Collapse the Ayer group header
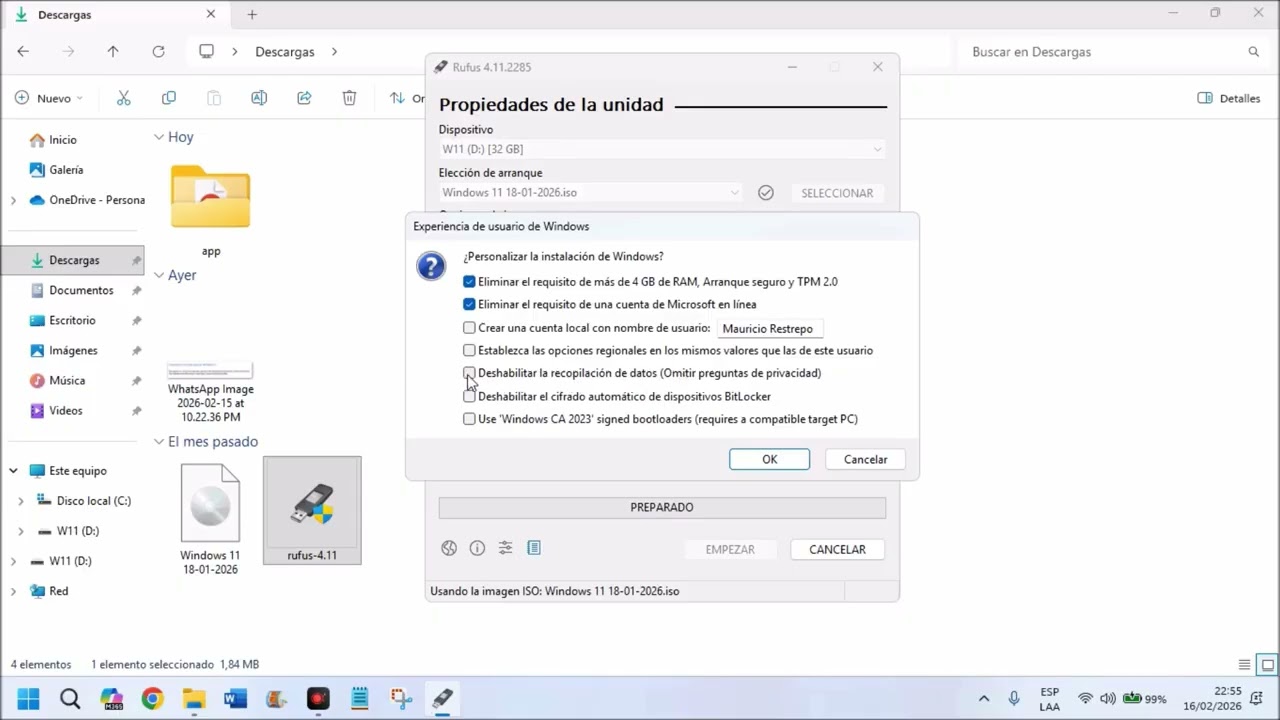The image size is (1280, 720). pos(159,275)
